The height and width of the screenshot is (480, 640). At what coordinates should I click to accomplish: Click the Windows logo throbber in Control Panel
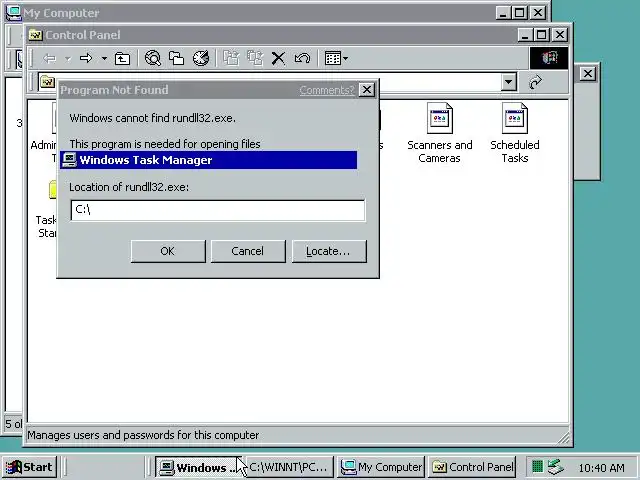[x=549, y=58]
